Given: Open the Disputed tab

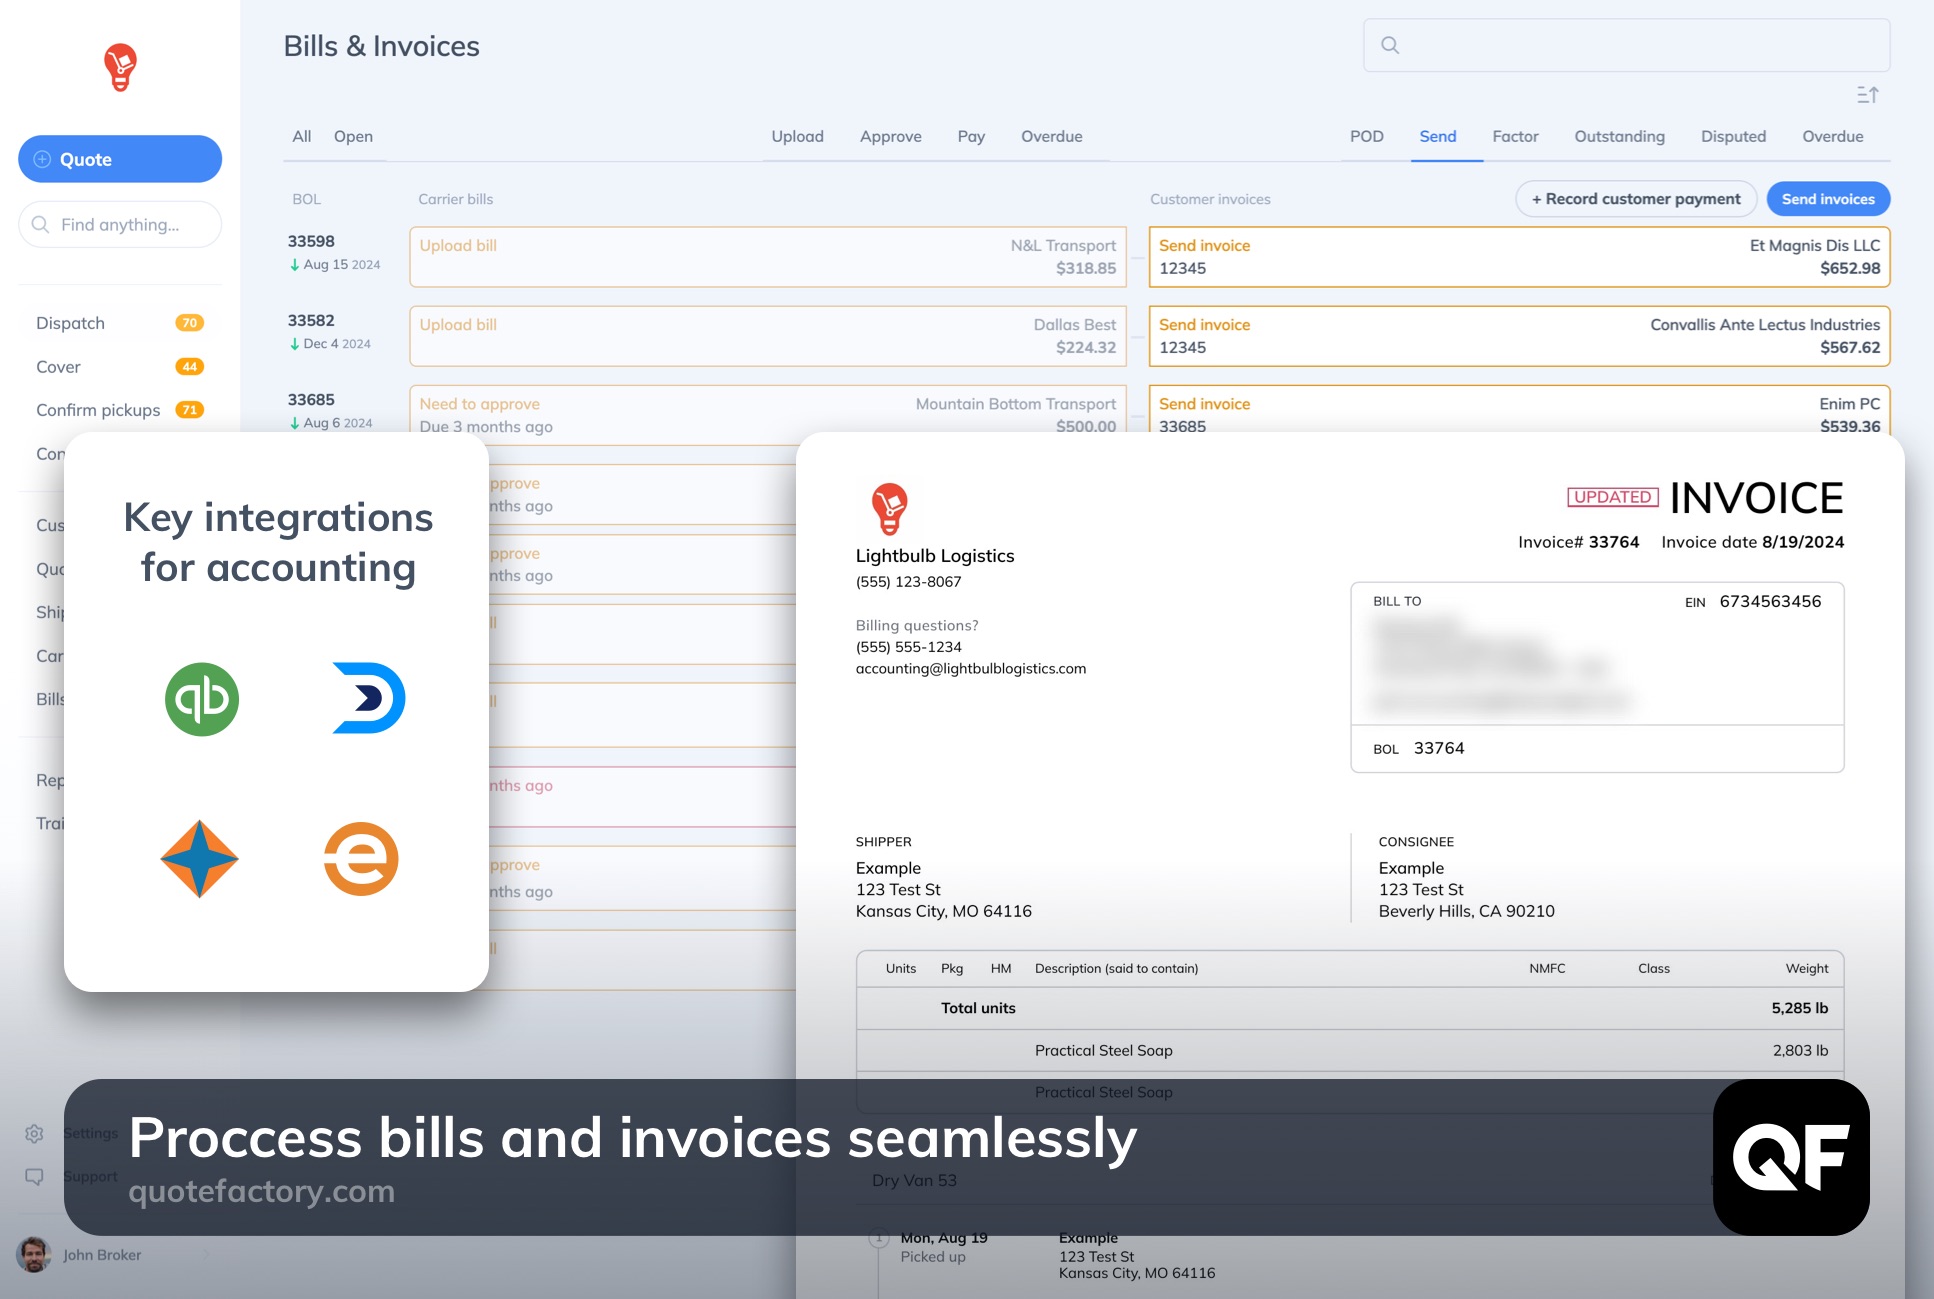Looking at the screenshot, I should [1734, 136].
